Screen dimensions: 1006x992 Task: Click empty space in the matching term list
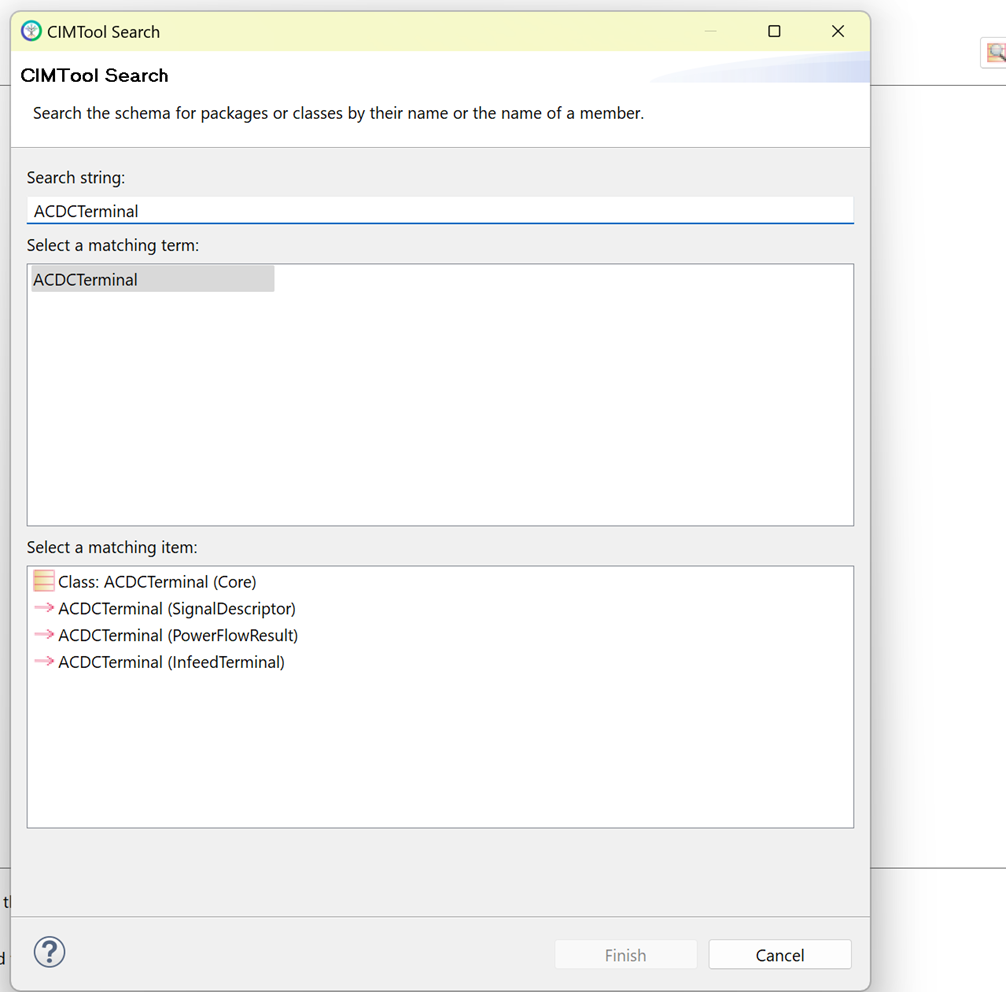click(440, 420)
